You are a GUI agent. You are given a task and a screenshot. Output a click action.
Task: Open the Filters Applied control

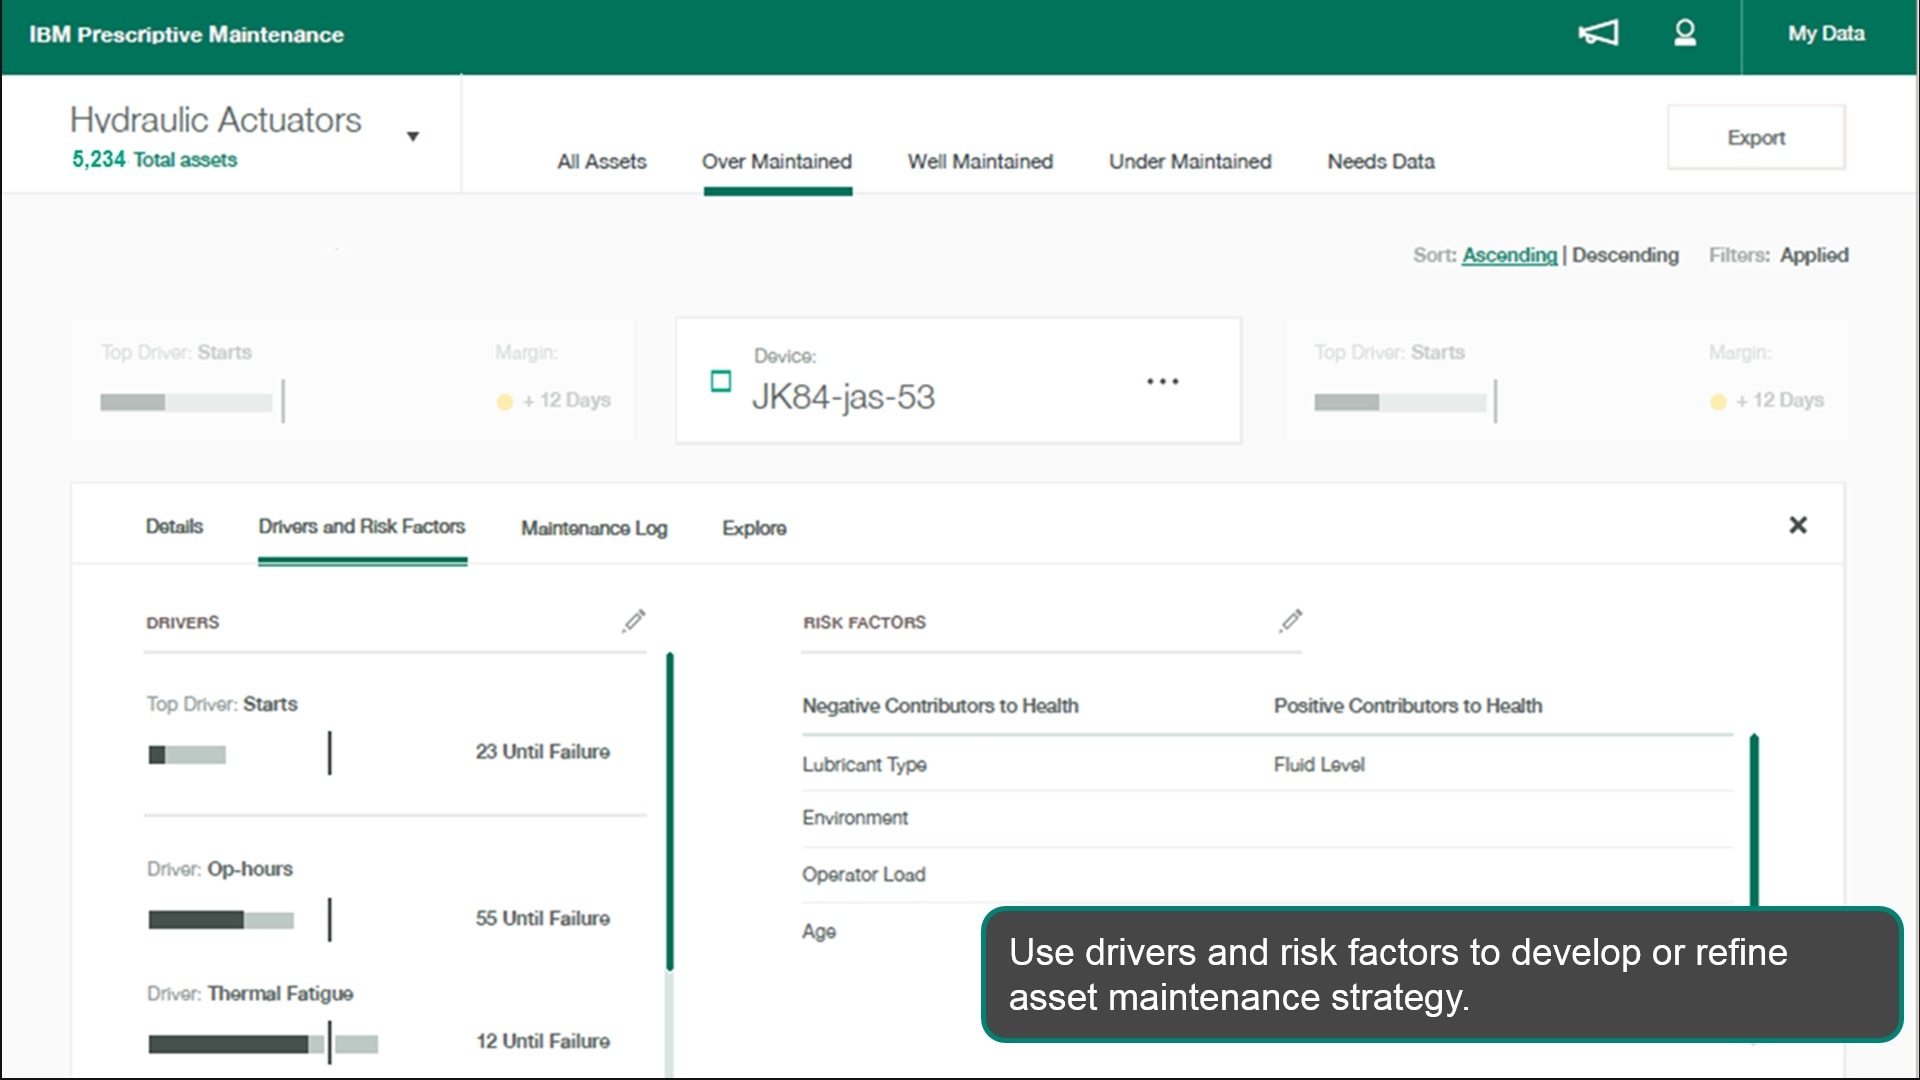[x=1778, y=255]
